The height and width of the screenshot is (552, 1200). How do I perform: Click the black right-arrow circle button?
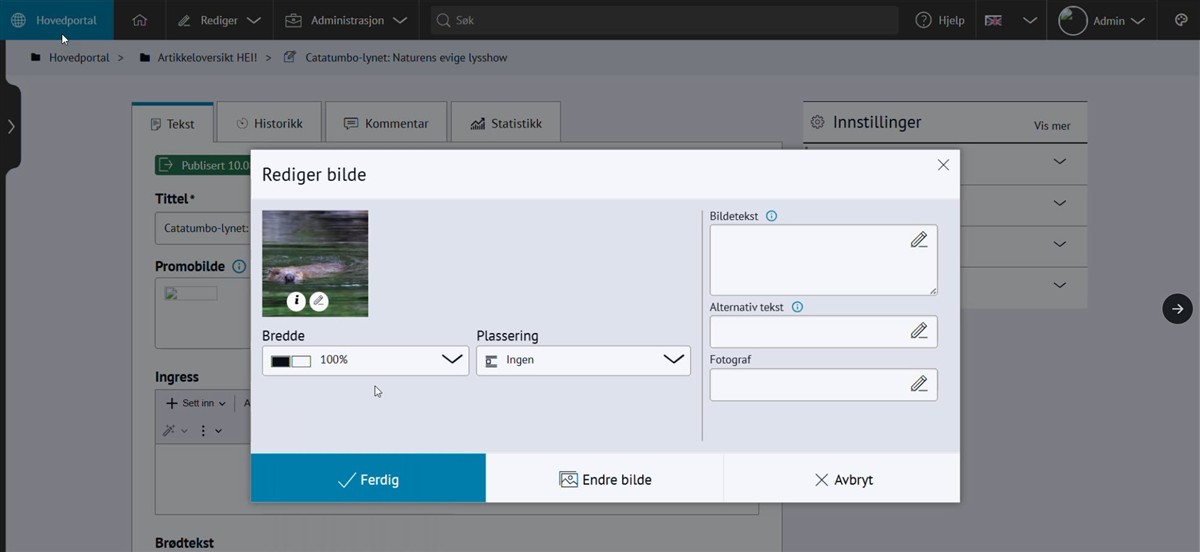point(1177,309)
